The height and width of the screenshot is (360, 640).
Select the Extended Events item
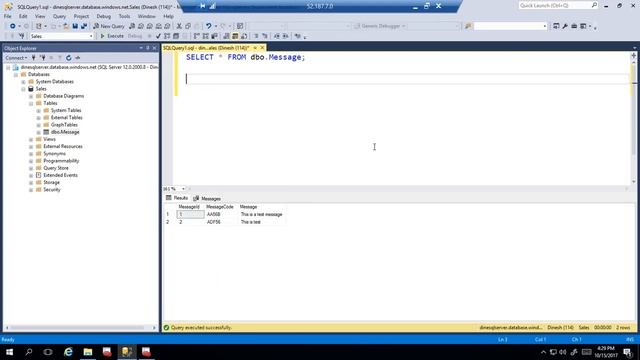pyautogui.click(x=60, y=175)
